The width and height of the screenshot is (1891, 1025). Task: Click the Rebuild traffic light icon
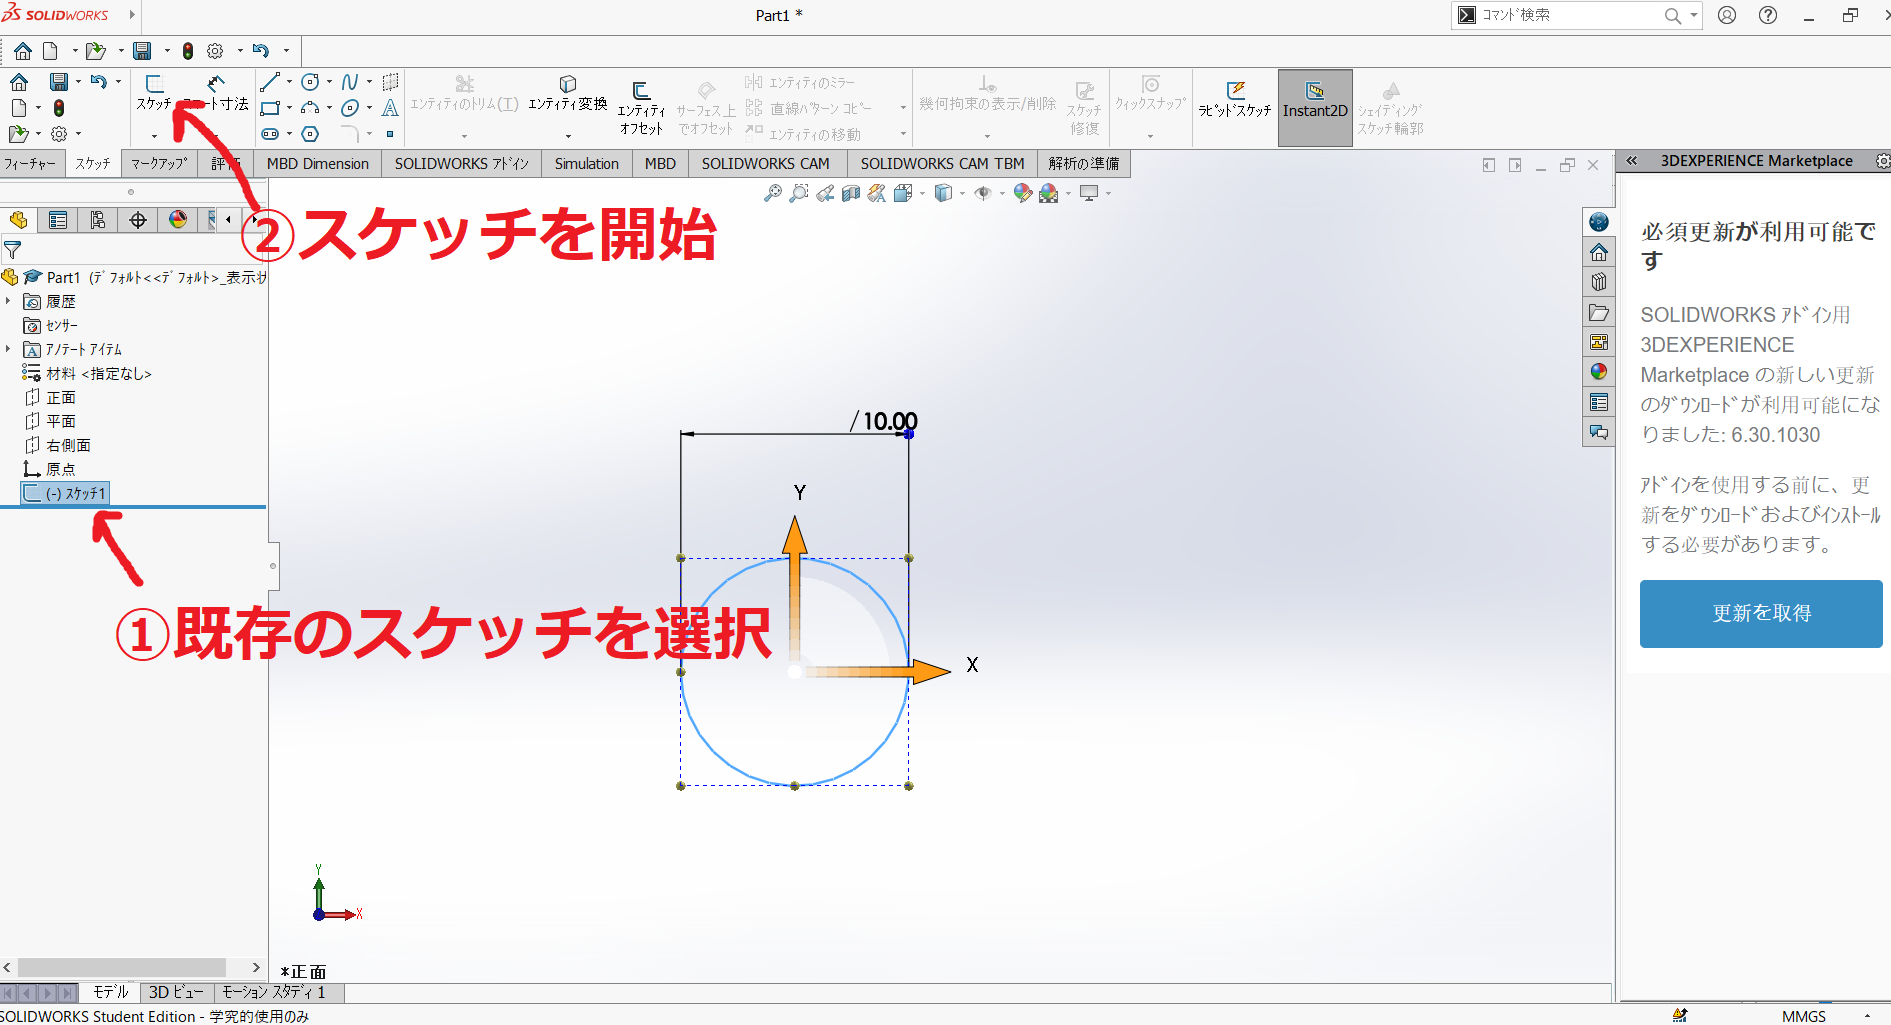pos(187,50)
